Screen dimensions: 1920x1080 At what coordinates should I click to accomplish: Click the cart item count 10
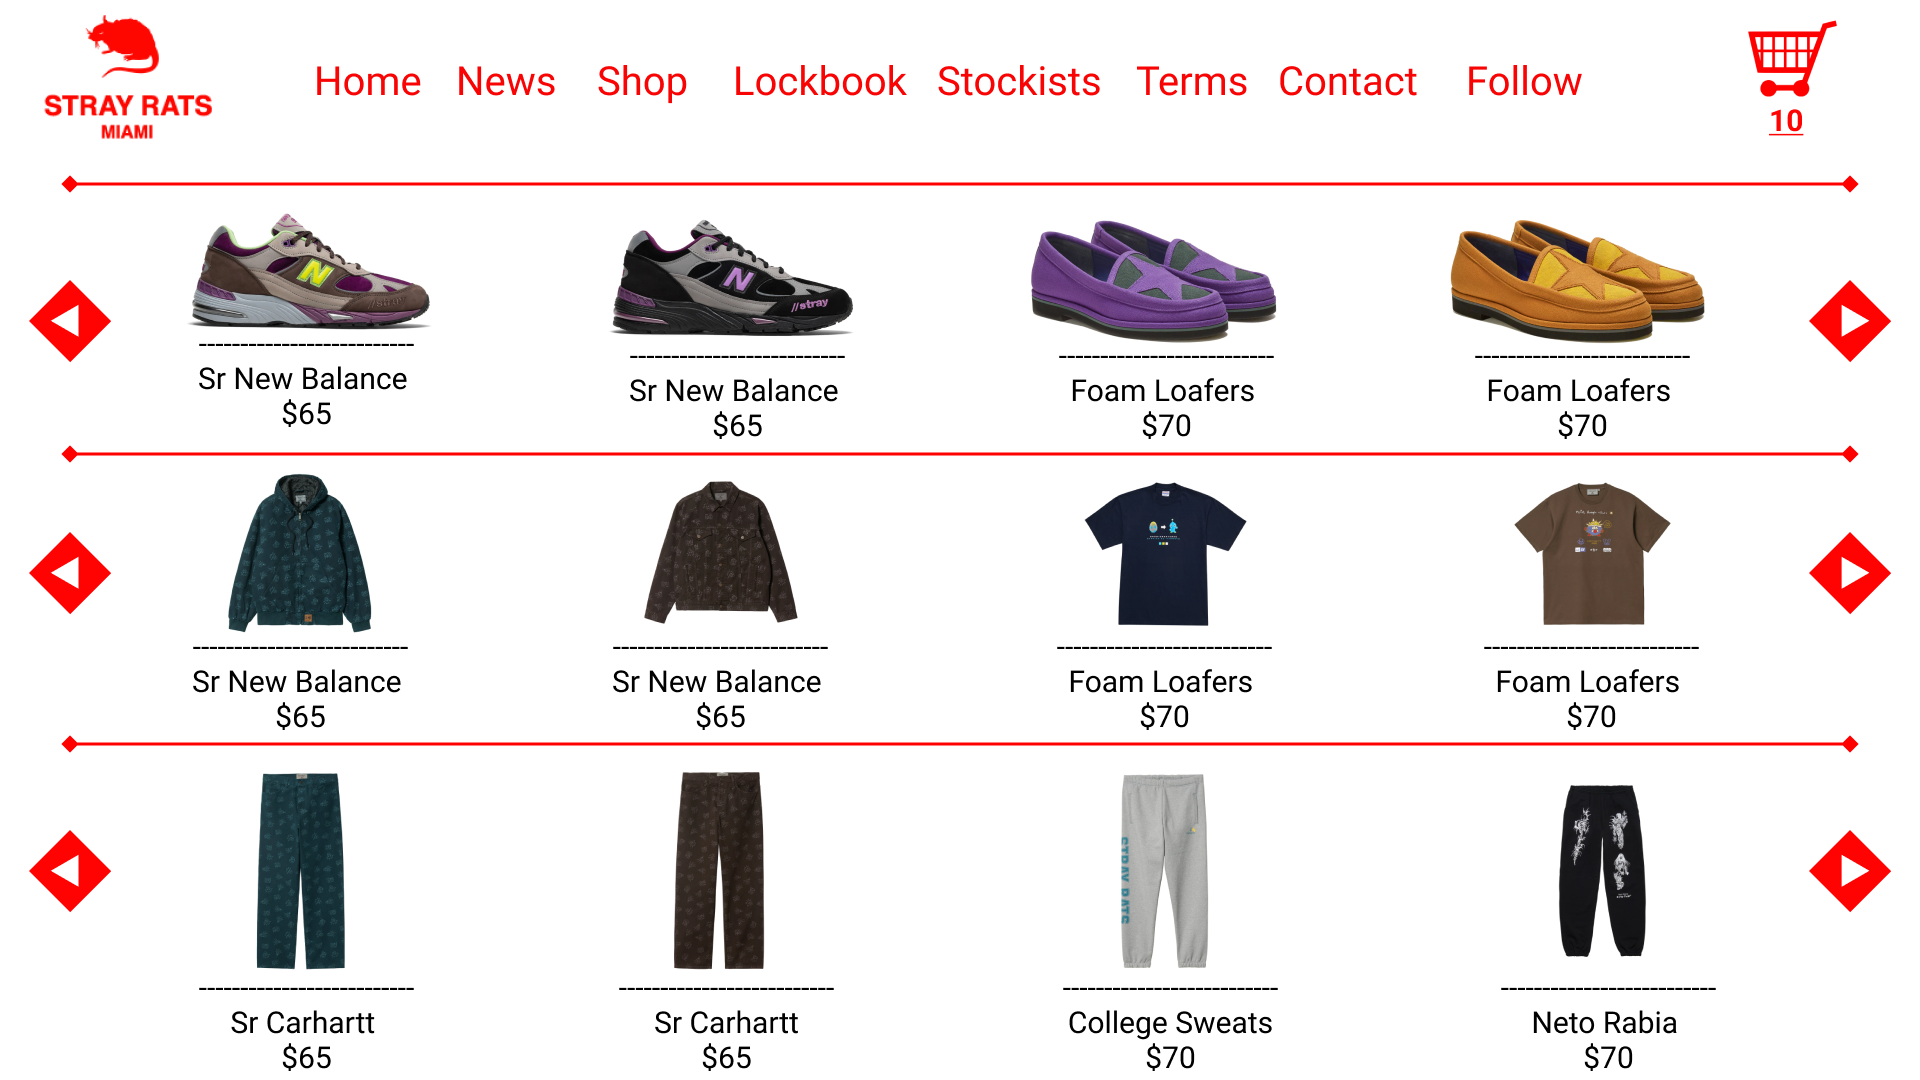point(1786,121)
